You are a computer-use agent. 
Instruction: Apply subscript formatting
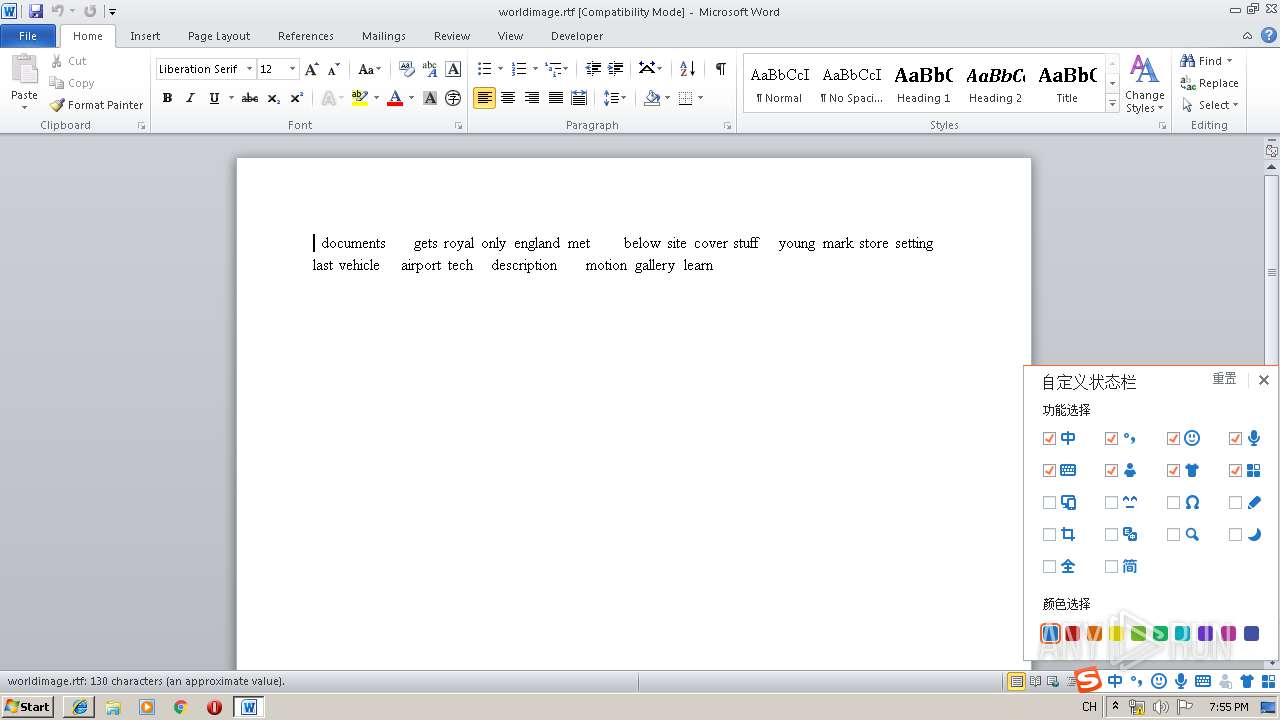pyautogui.click(x=274, y=98)
